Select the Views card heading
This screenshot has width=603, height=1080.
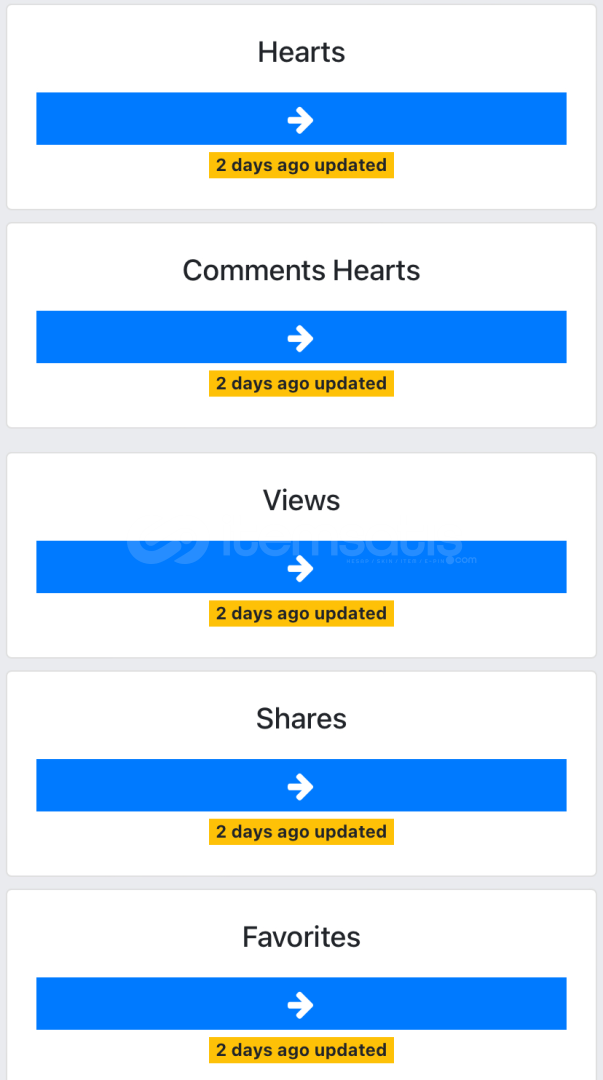[301, 500]
